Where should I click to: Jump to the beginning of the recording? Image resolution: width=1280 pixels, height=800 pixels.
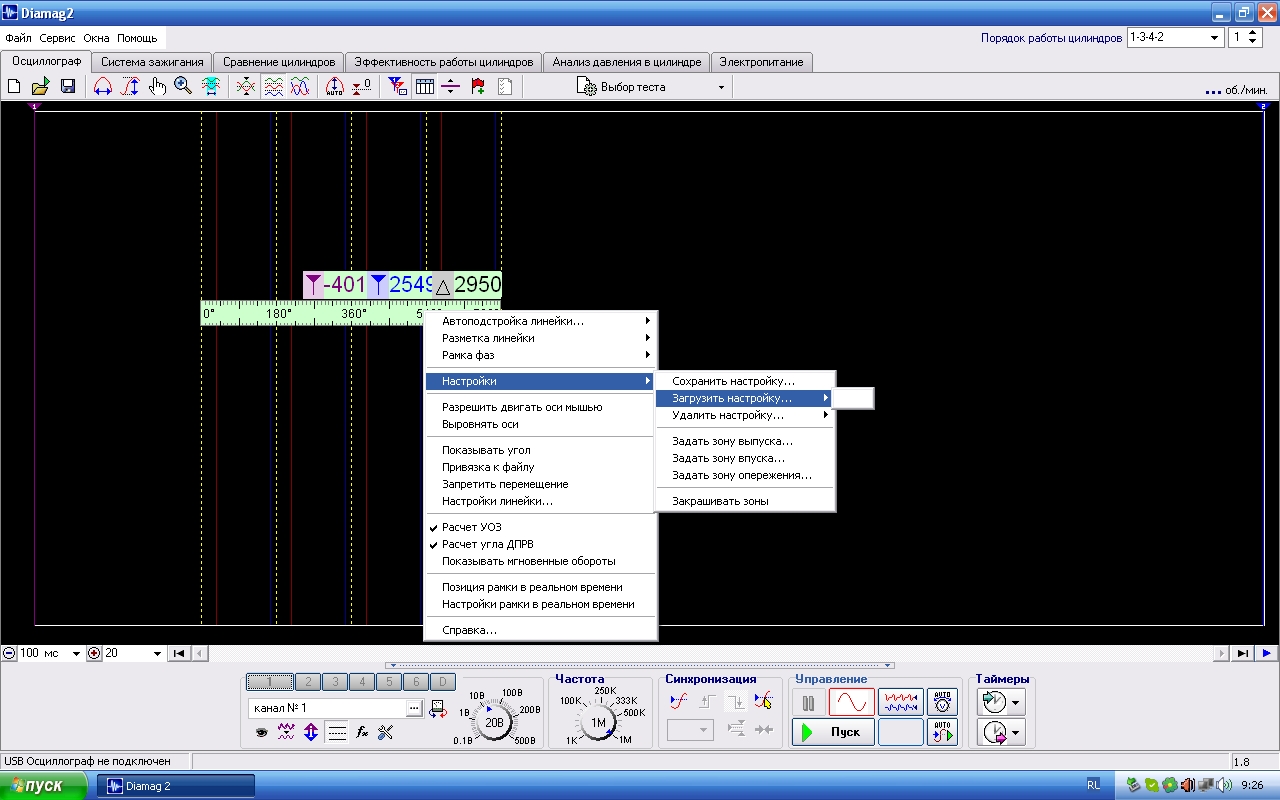coord(179,653)
